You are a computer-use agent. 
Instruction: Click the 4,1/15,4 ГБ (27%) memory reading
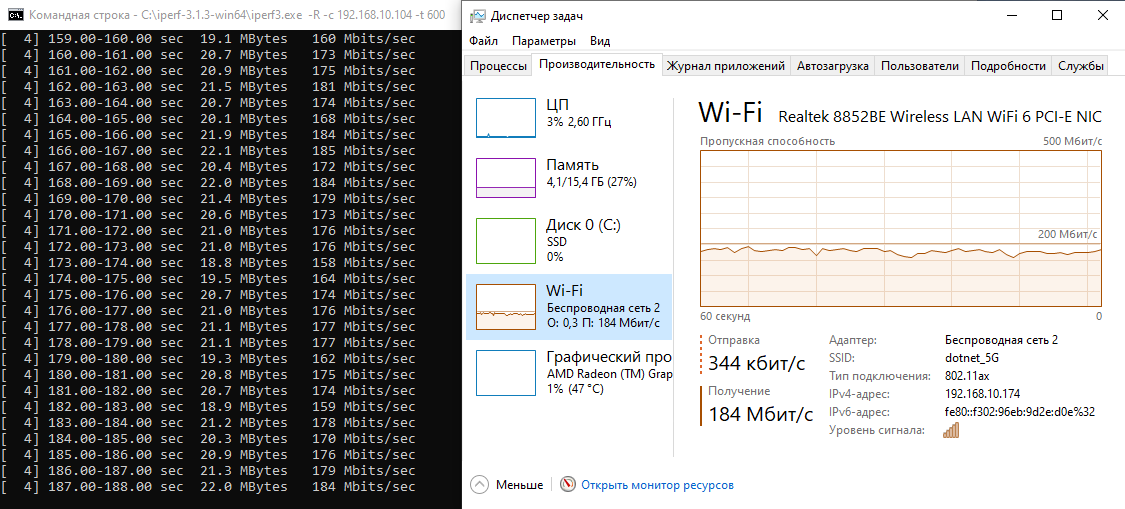591,182
